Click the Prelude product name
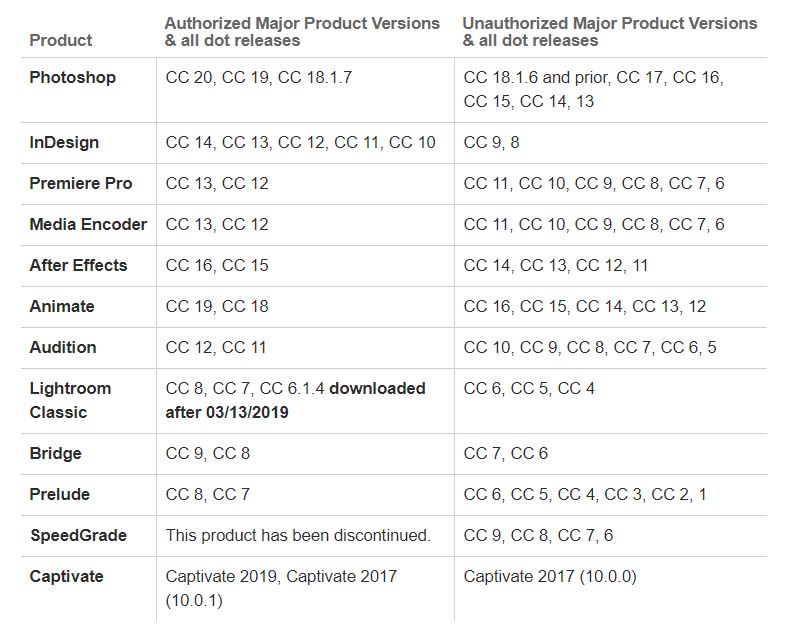 click(59, 494)
